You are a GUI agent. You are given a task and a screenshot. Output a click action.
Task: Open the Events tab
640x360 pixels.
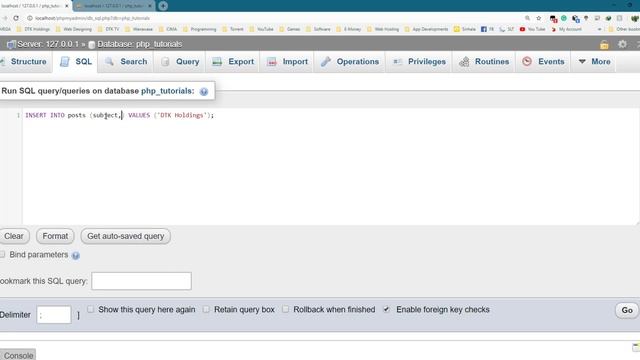coord(543,62)
